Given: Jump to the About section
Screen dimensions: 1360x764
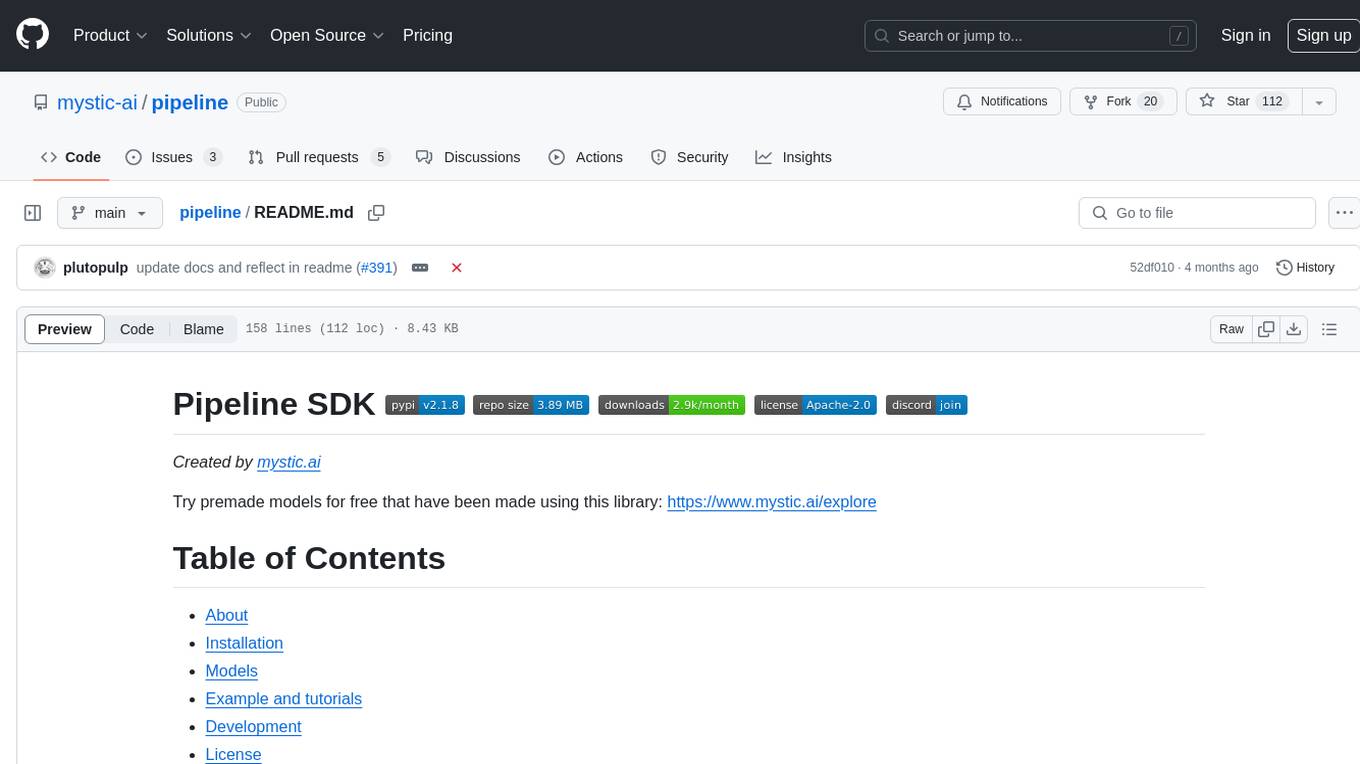Looking at the screenshot, I should (226, 615).
